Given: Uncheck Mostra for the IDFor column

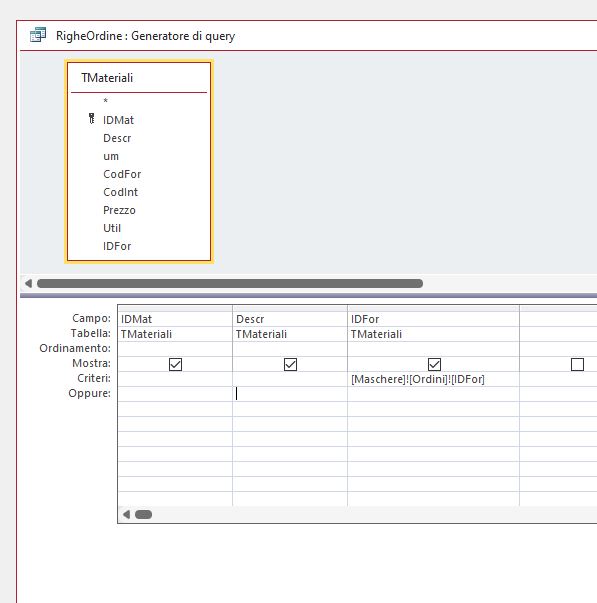Looking at the screenshot, I should pyautogui.click(x=434, y=364).
